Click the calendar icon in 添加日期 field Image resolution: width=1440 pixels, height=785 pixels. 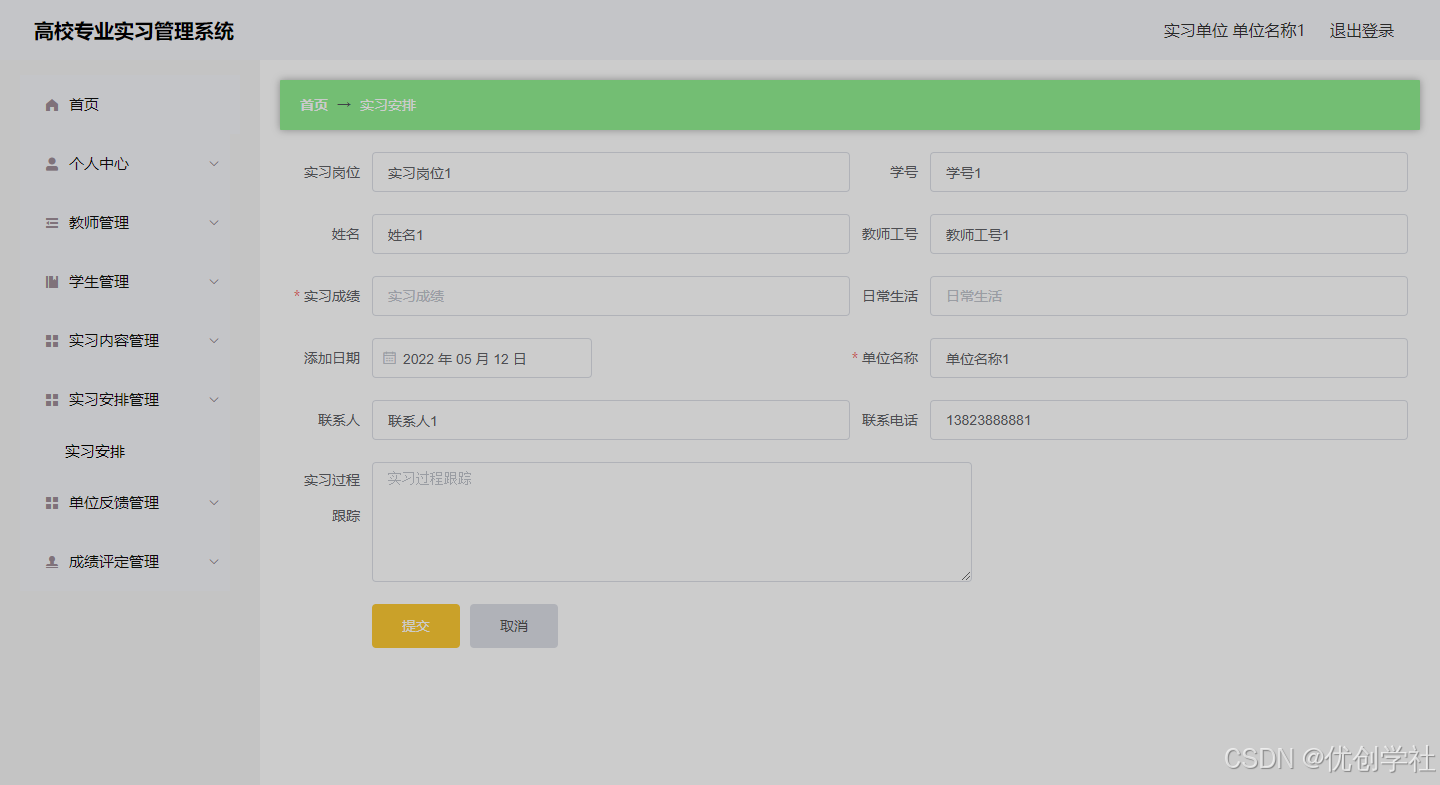[x=390, y=358]
